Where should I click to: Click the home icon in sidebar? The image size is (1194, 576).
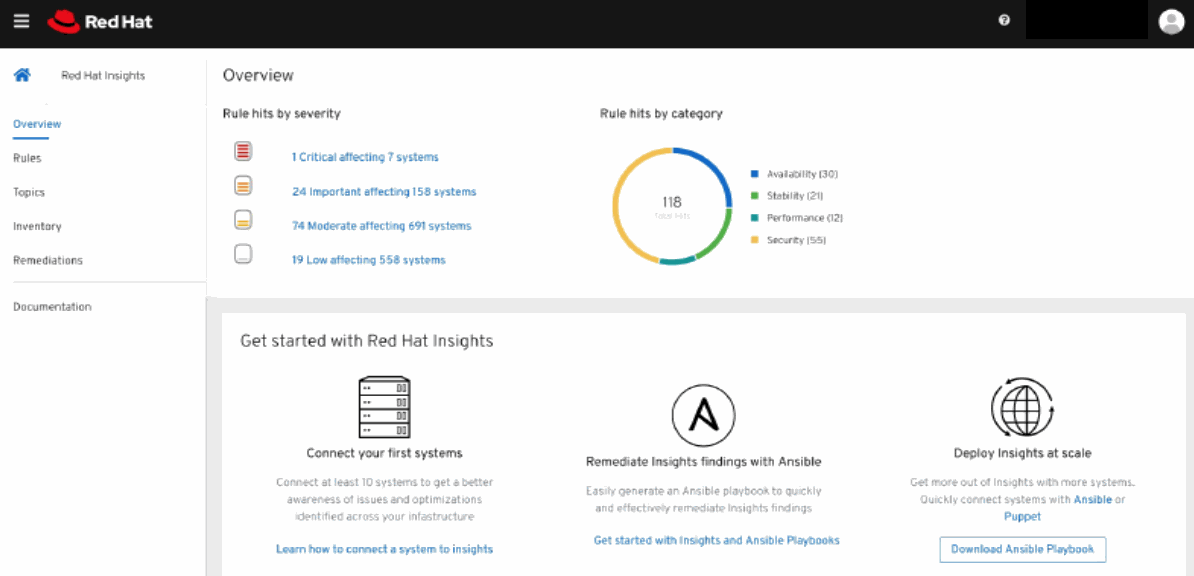click(22, 75)
